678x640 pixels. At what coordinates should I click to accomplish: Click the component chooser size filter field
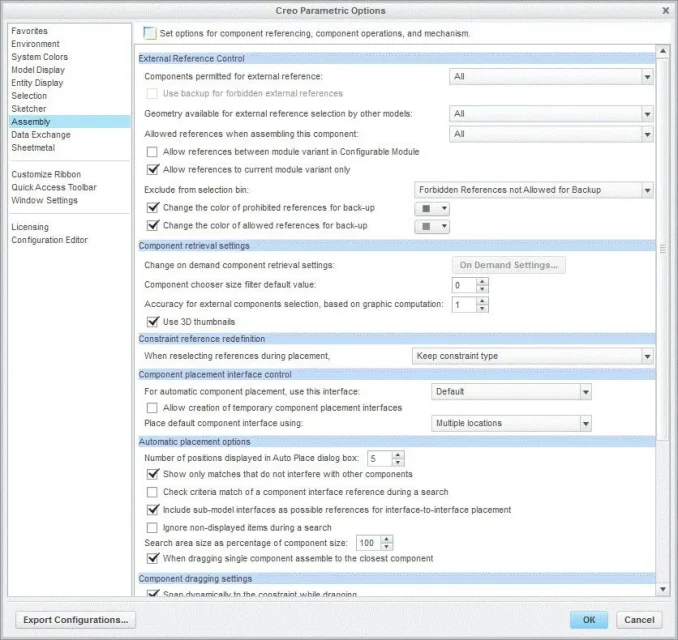pos(464,285)
